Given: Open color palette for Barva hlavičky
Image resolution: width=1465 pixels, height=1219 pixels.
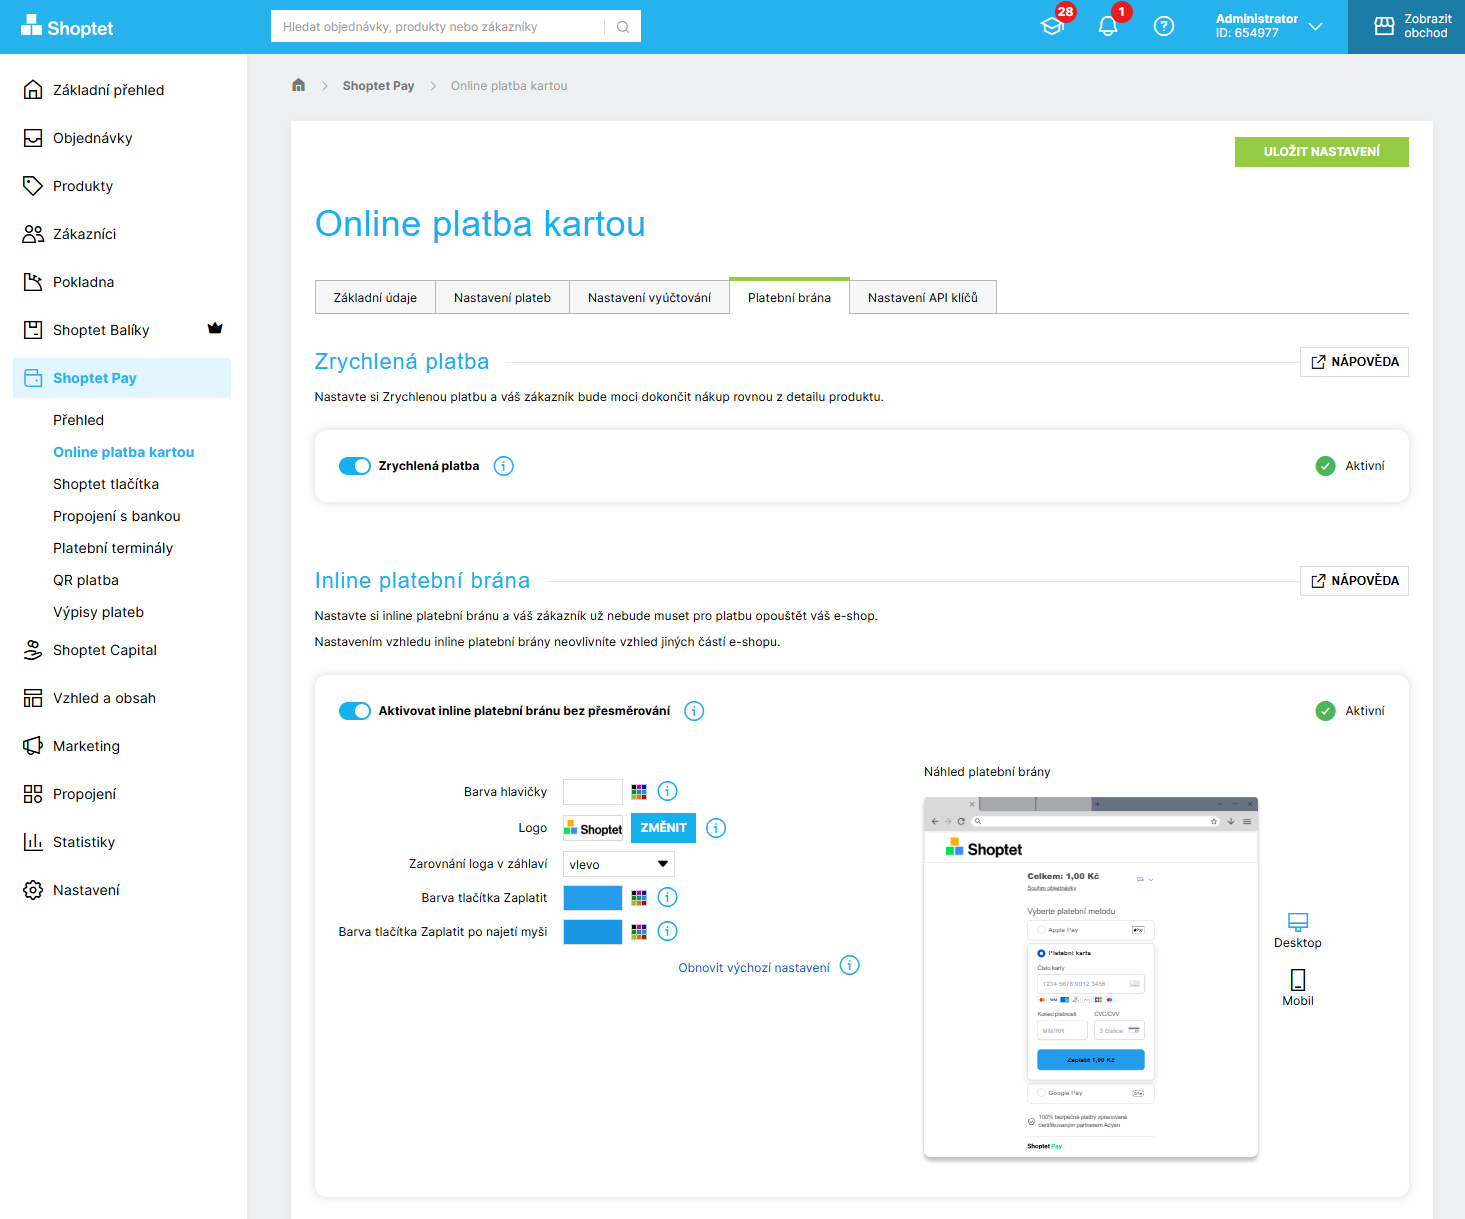Looking at the screenshot, I should tap(639, 792).
